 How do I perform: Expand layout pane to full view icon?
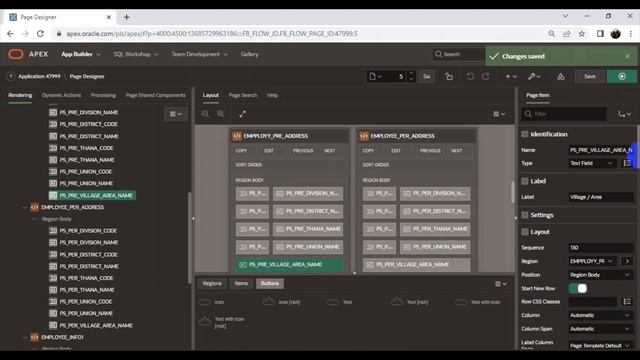242,114
